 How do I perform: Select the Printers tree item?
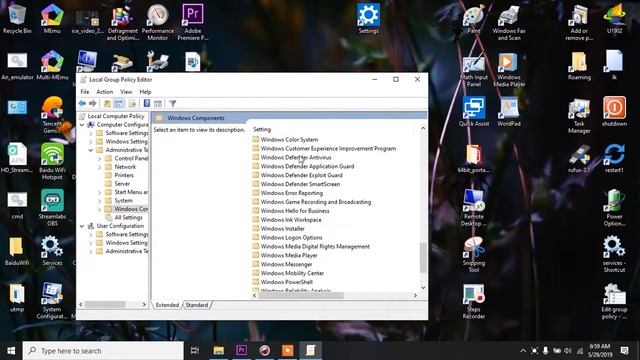coord(124,175)
